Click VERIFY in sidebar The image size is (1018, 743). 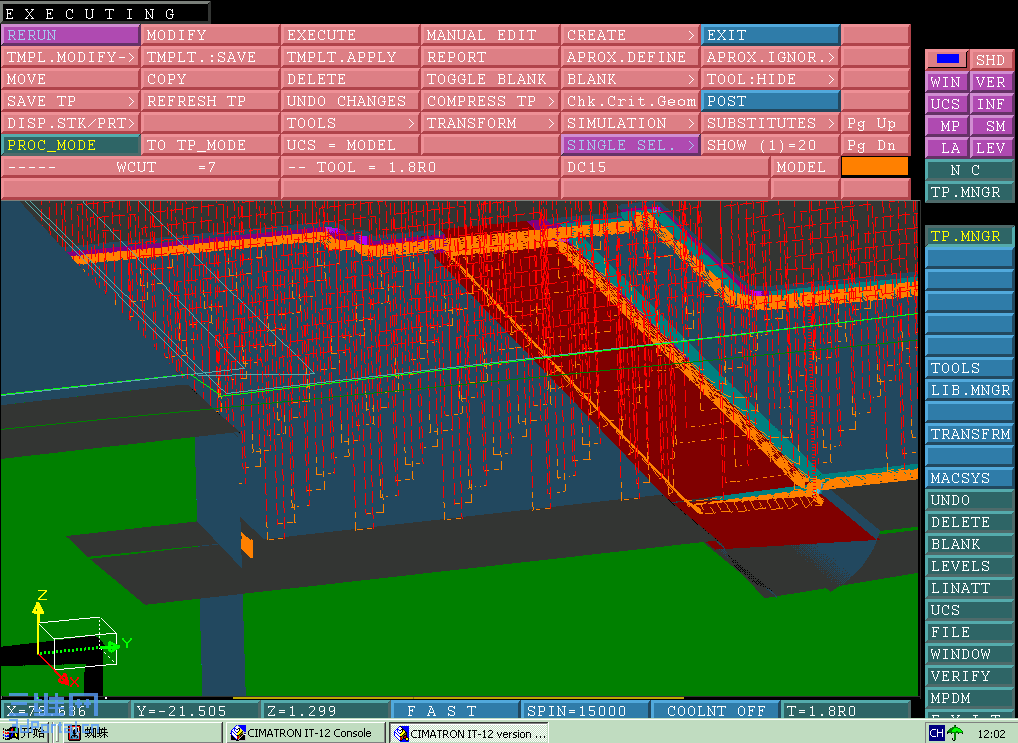click(x=969, y=676)
